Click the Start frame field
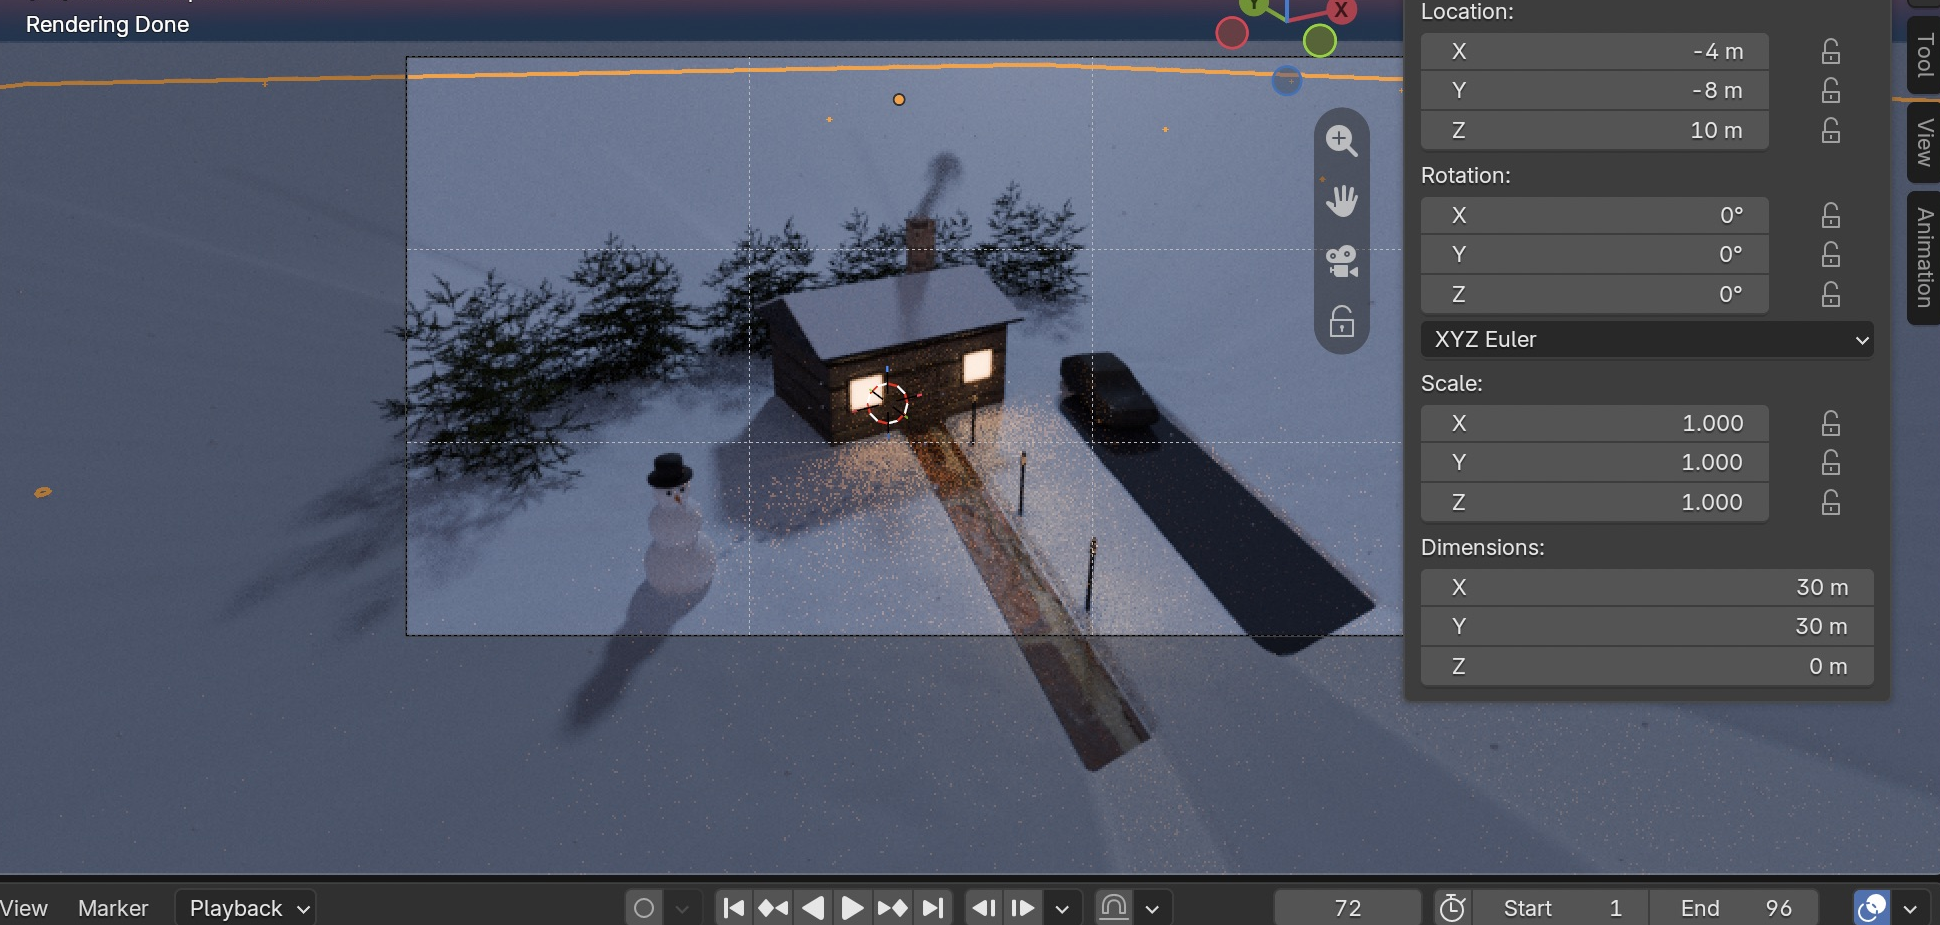This screenshot has height=925, width=1940. tap(1561, 908)
